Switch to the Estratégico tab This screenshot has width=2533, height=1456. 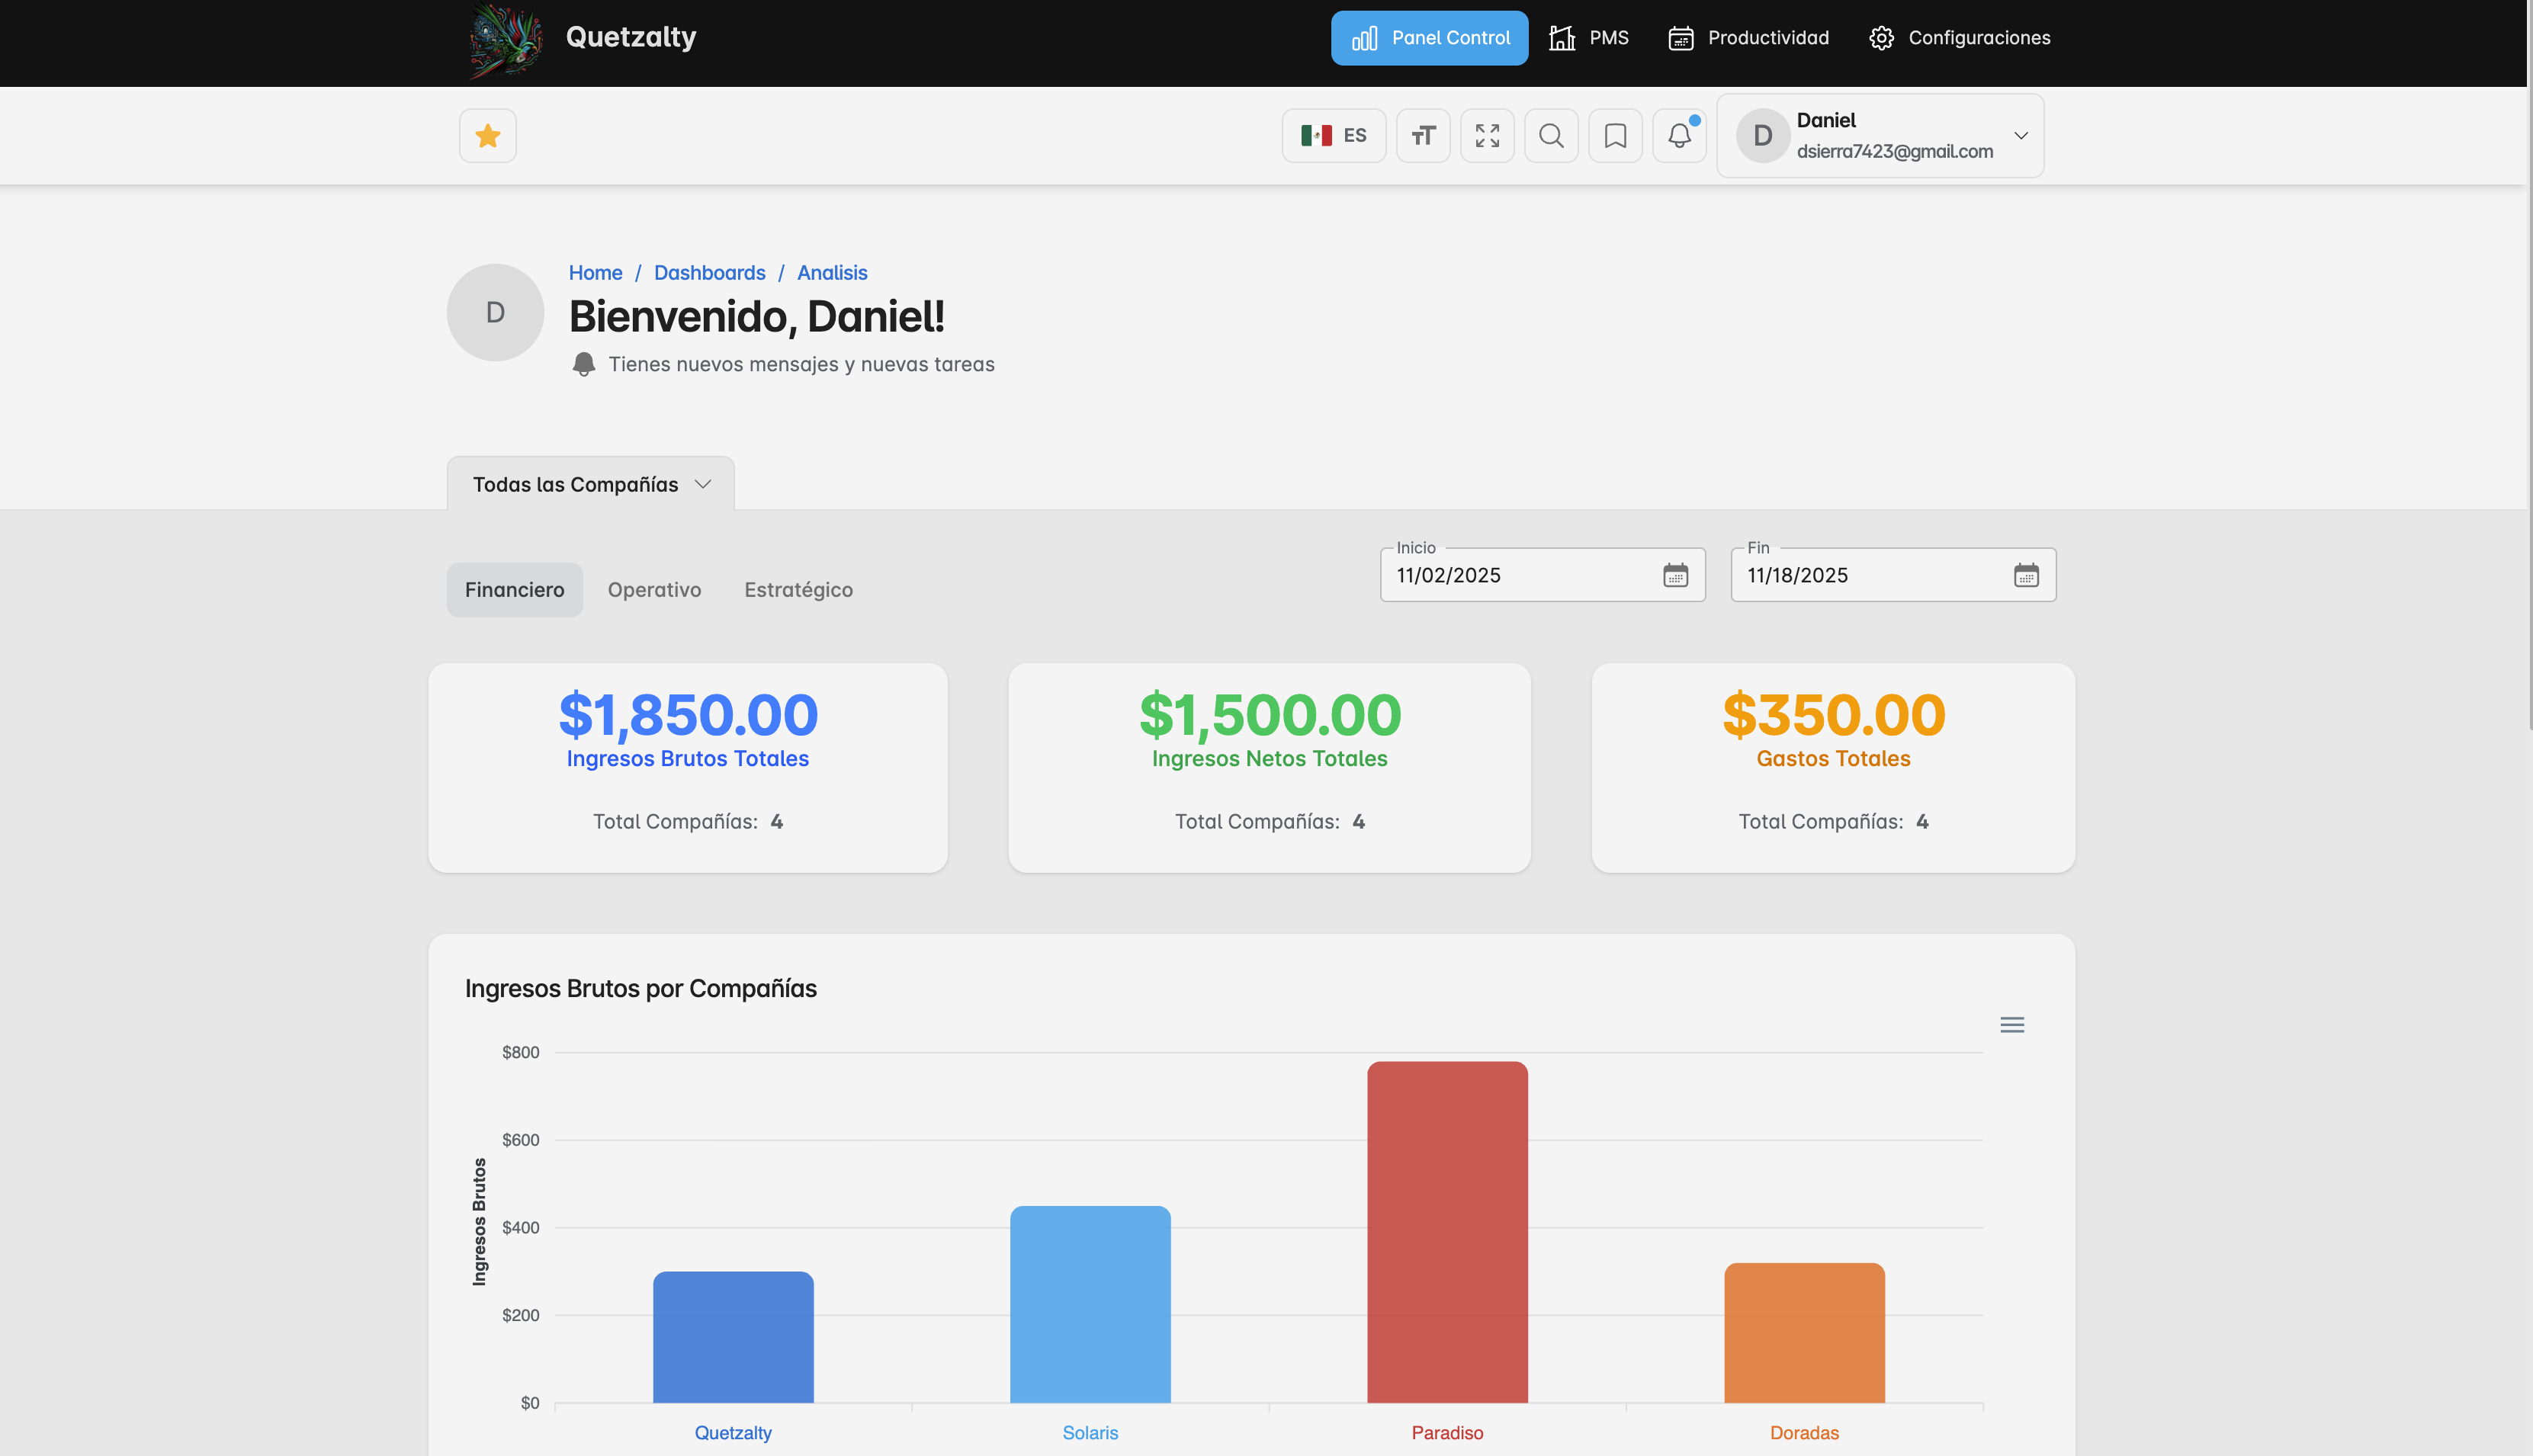(x=798, y=590)
